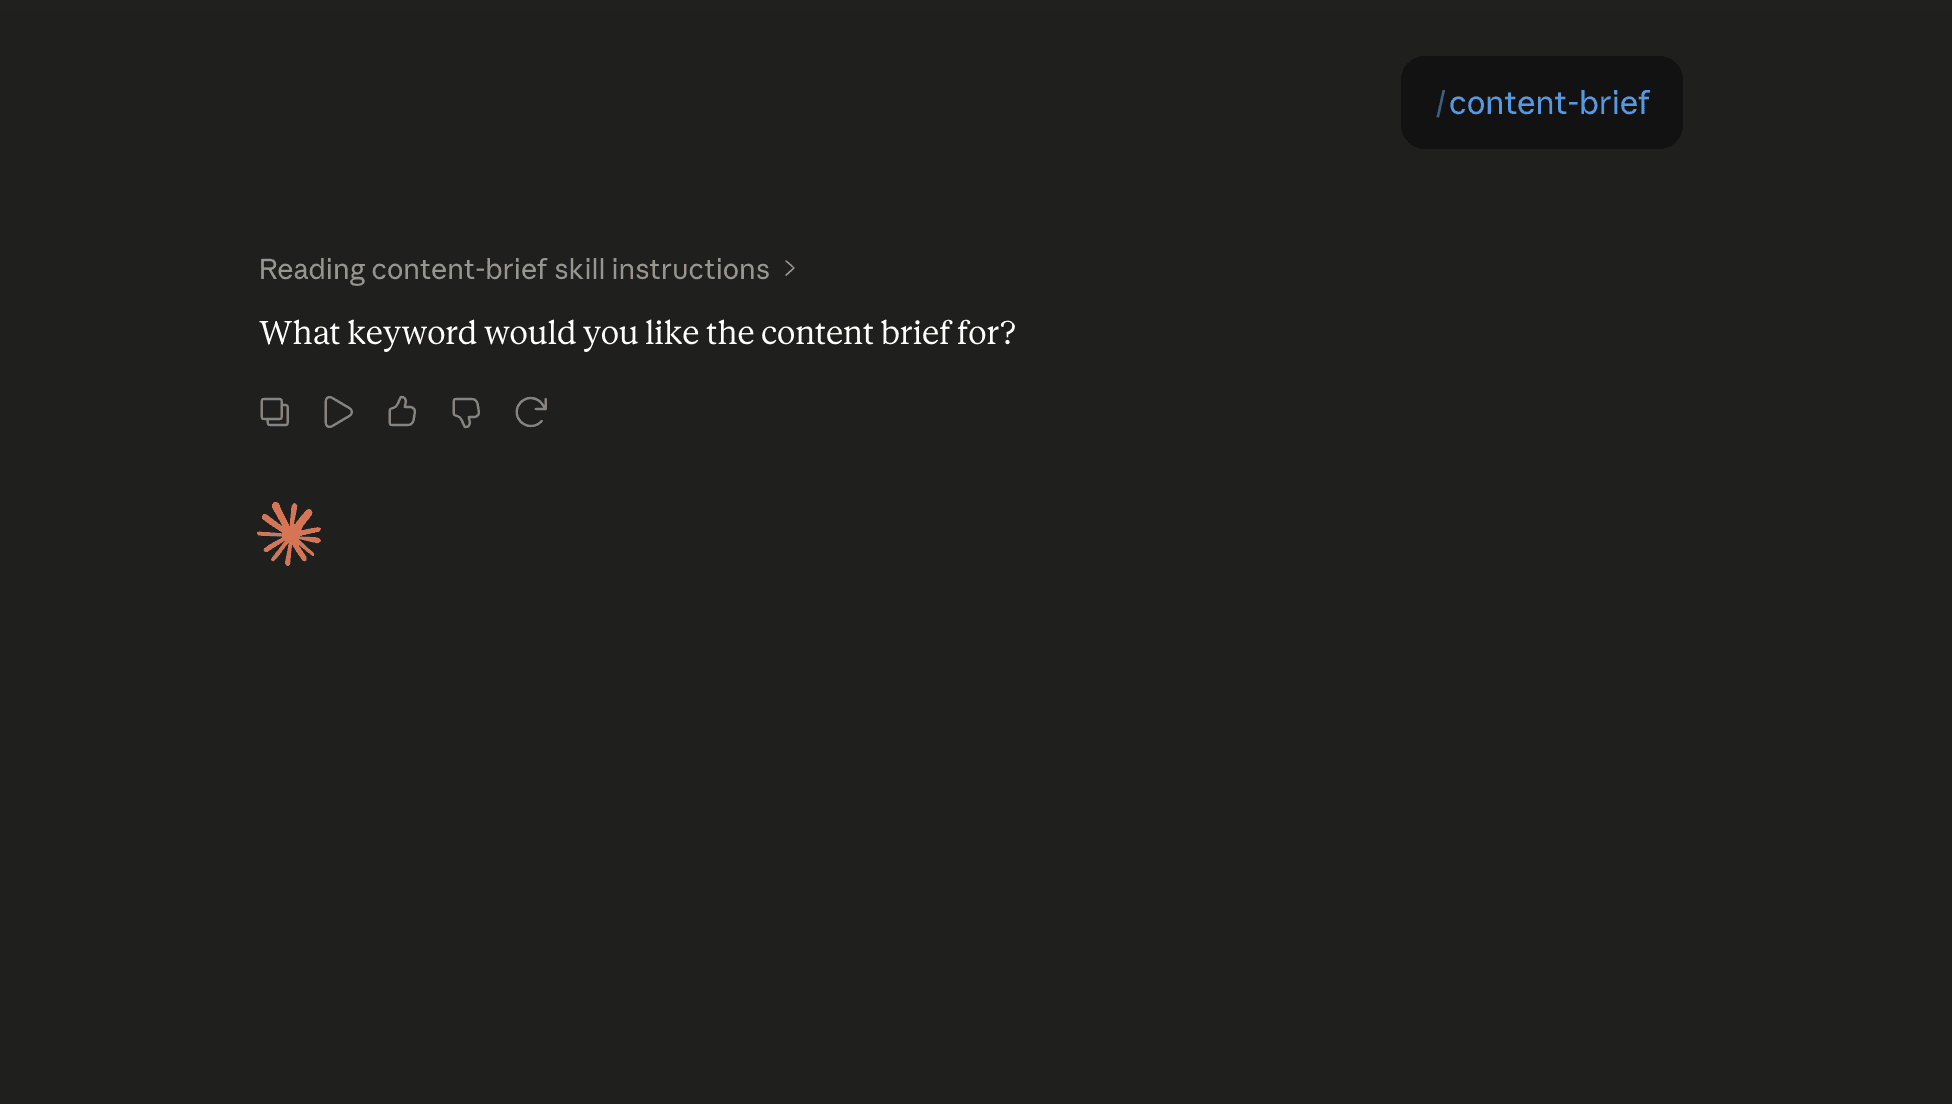Expand the chevron beside skill instructions
Image resolution: width=1952 pixels, height=1104 pixels.
tap(790, 269)
